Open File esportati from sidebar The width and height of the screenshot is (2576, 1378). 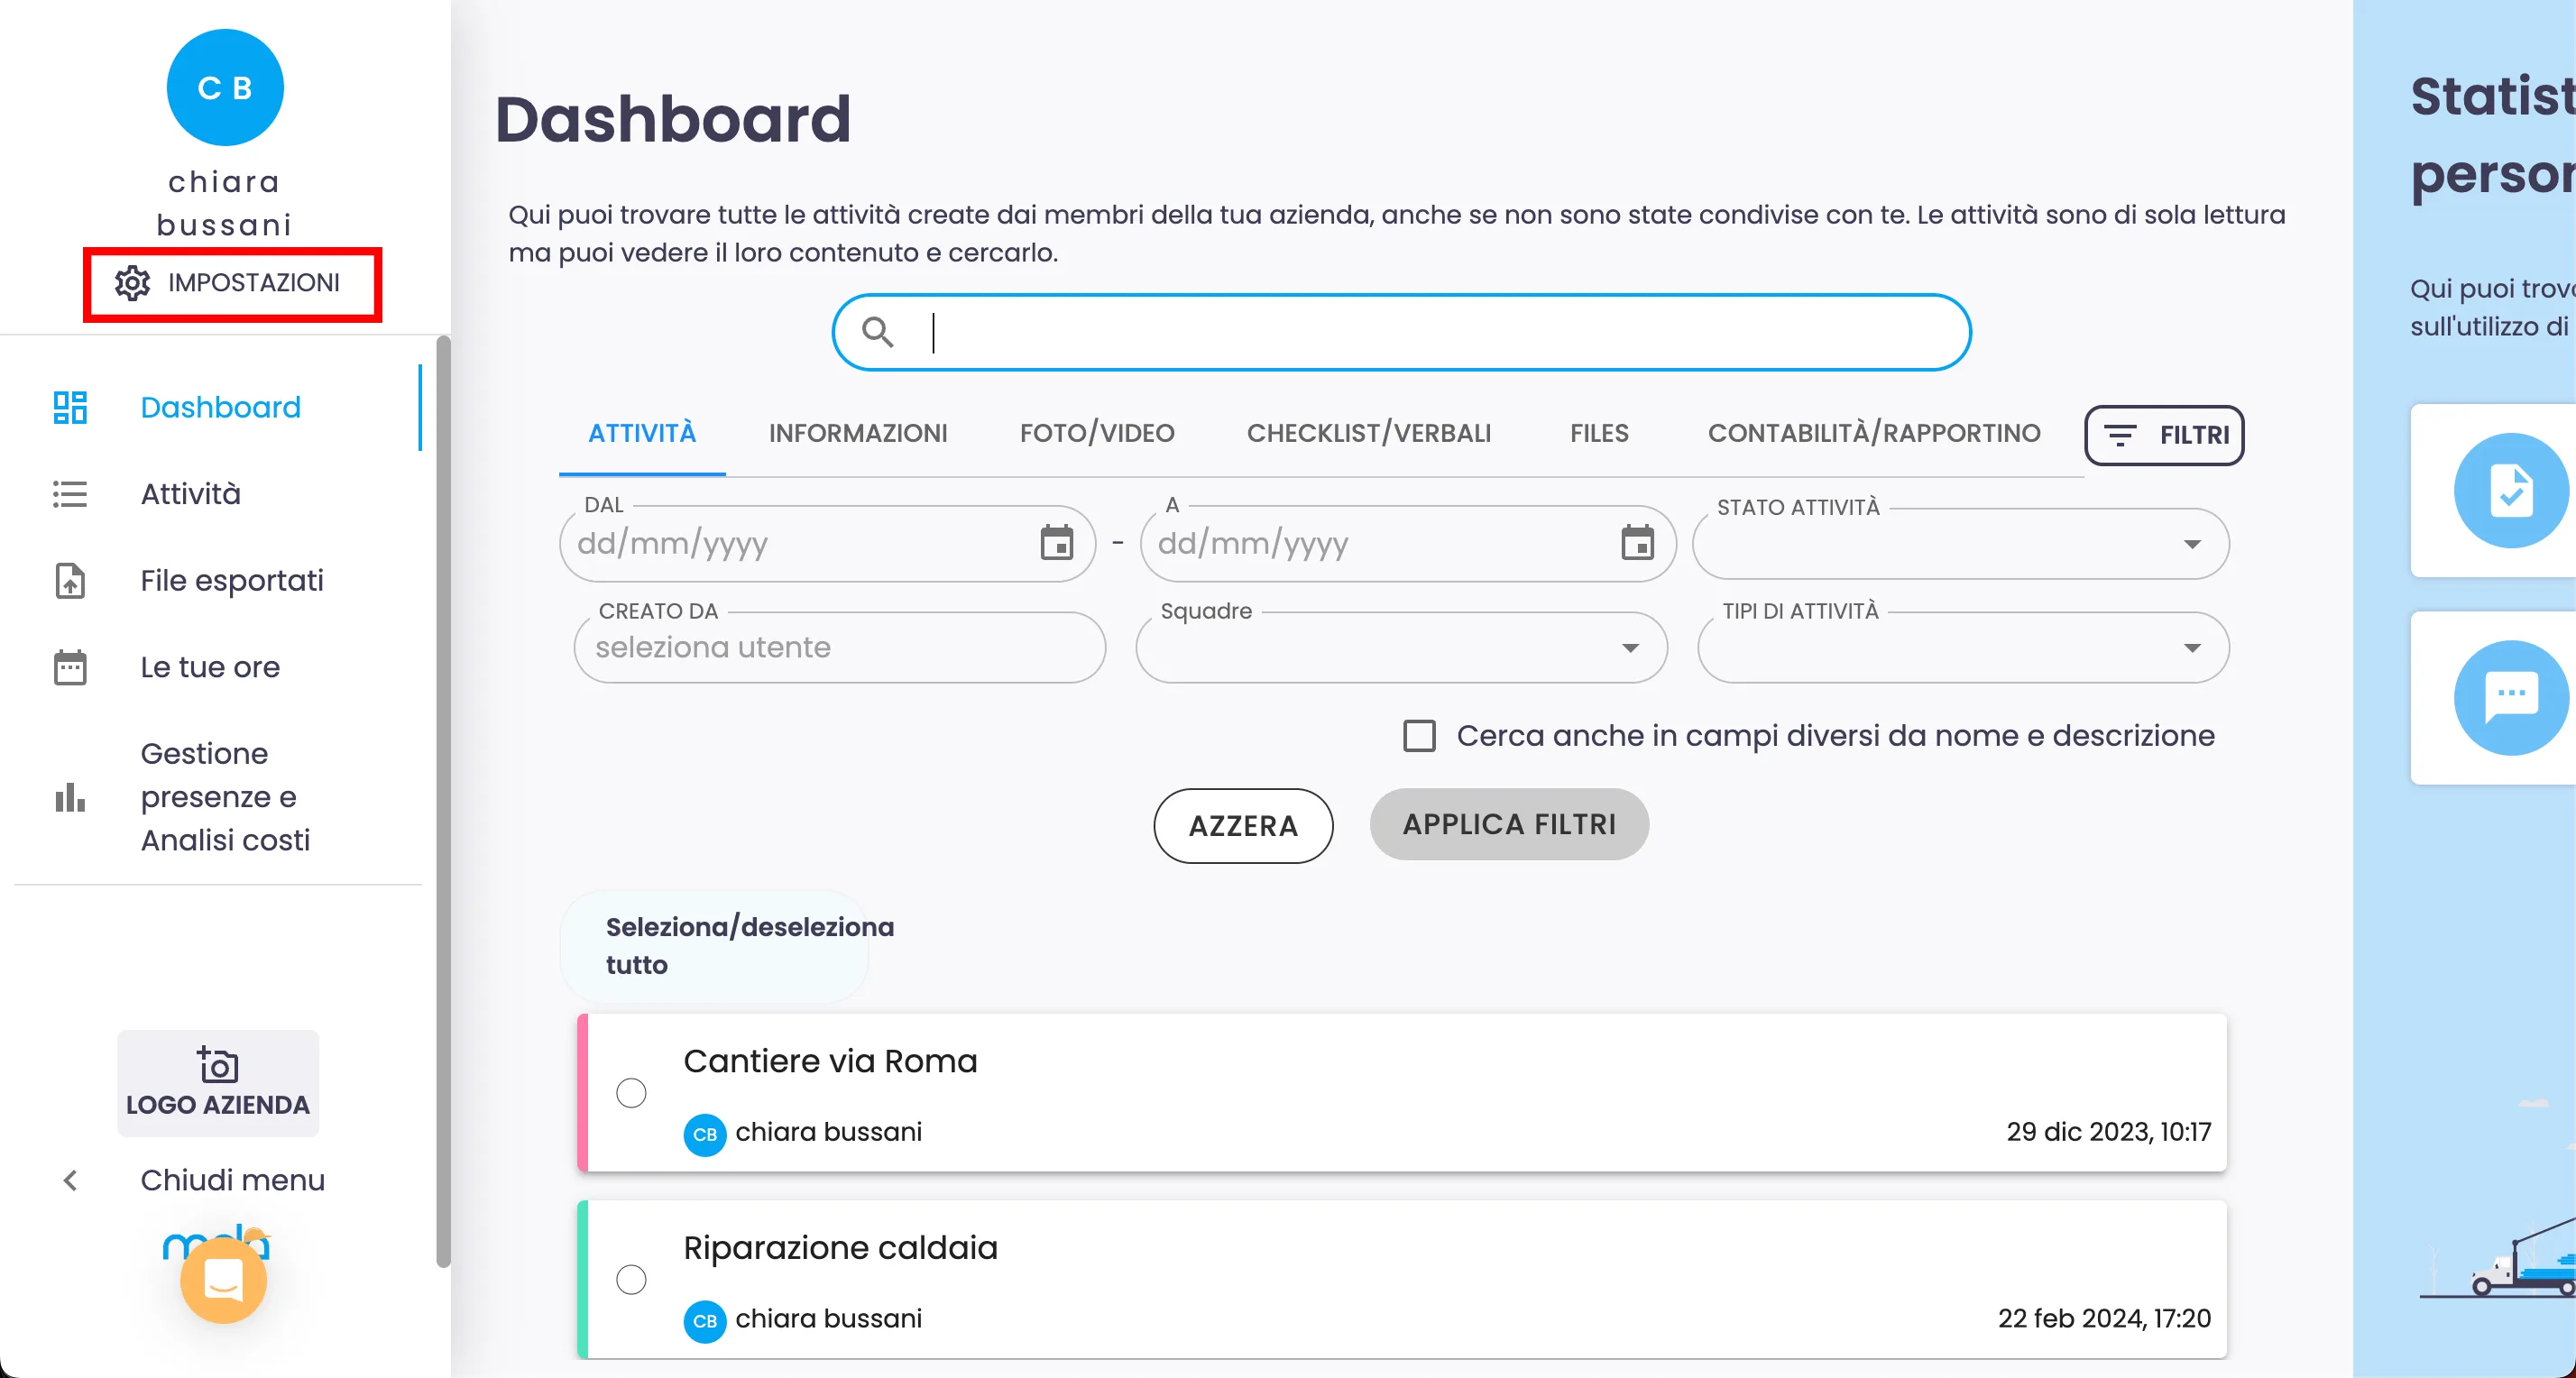point(231,580)
